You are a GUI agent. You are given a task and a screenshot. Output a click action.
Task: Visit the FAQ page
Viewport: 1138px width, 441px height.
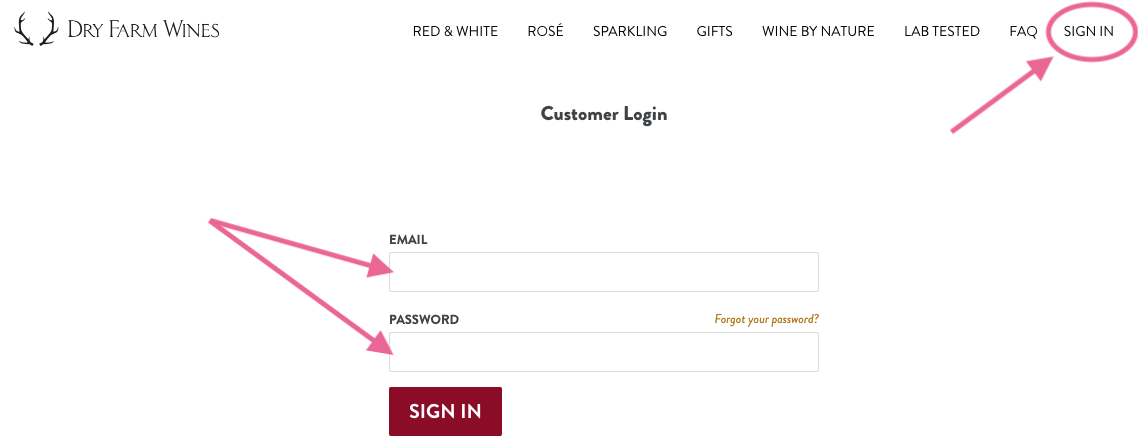[x=1023, y=31]
